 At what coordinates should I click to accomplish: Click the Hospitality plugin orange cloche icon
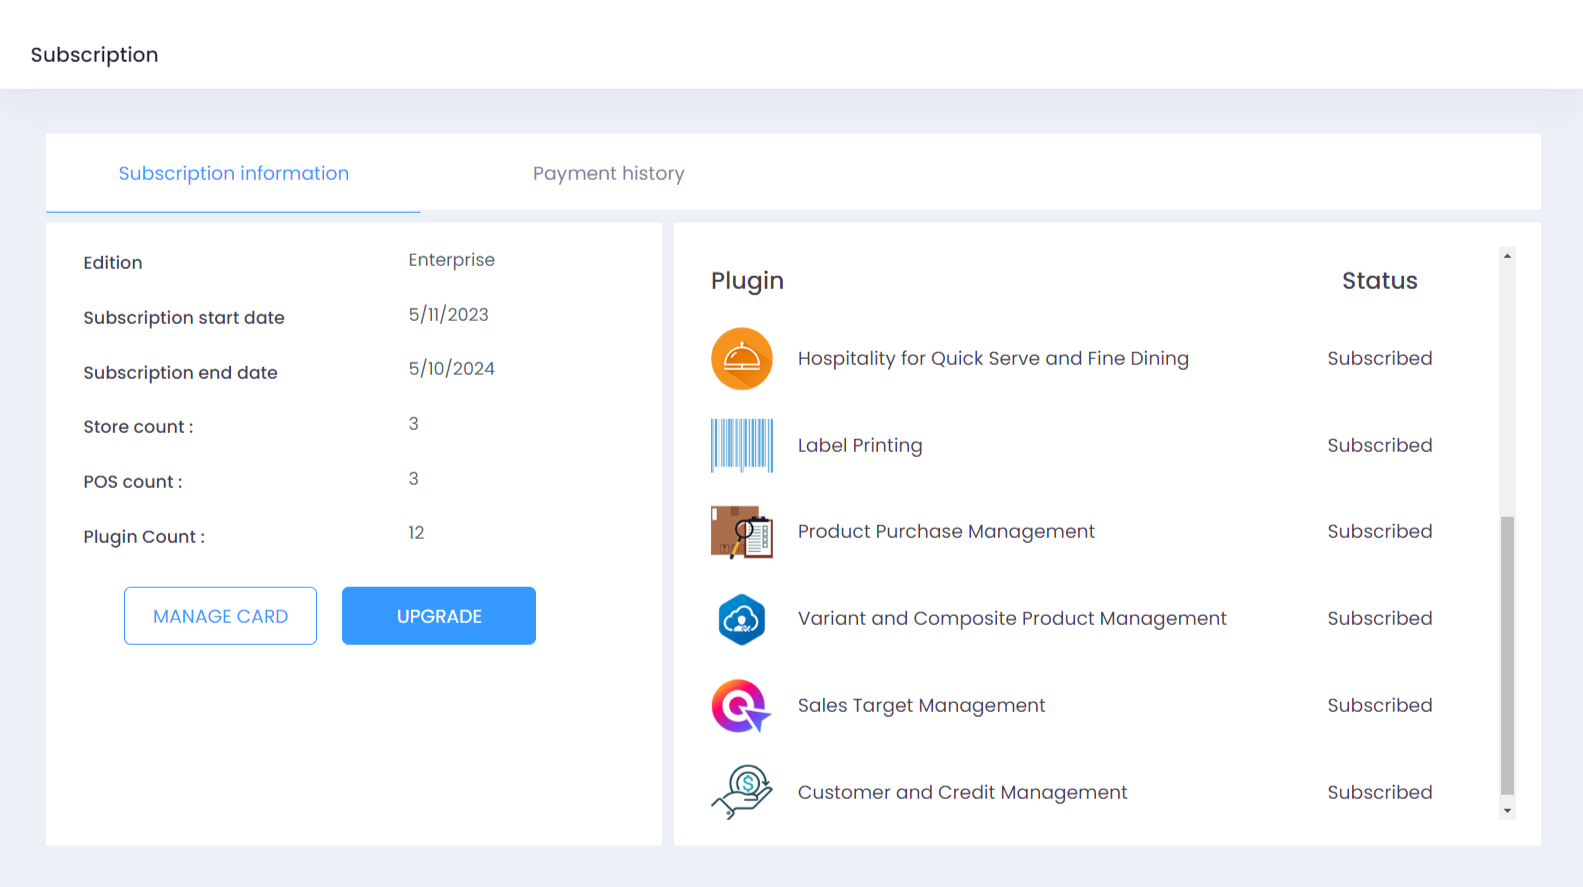(x=741, y=358)
